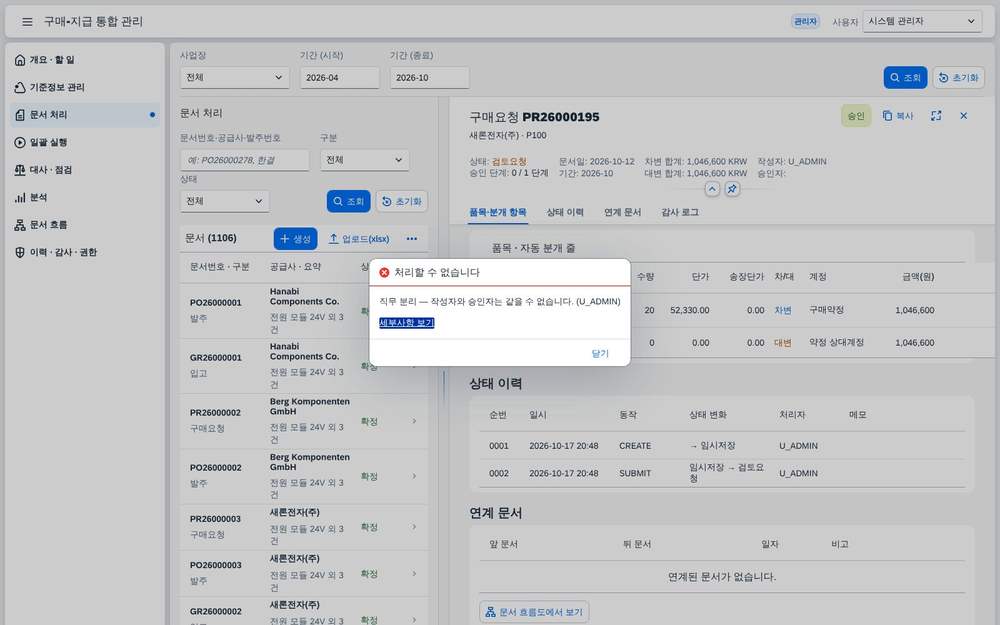Screen dimensions: 1000x625
Task: Click the 대변 credit cell
Action: click(x=783, y=343)
